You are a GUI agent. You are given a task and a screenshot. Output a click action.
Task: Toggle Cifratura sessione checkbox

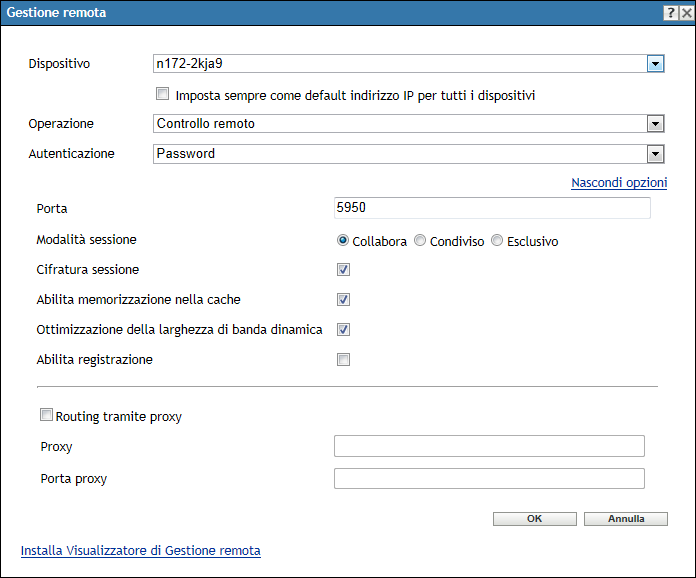343,270
